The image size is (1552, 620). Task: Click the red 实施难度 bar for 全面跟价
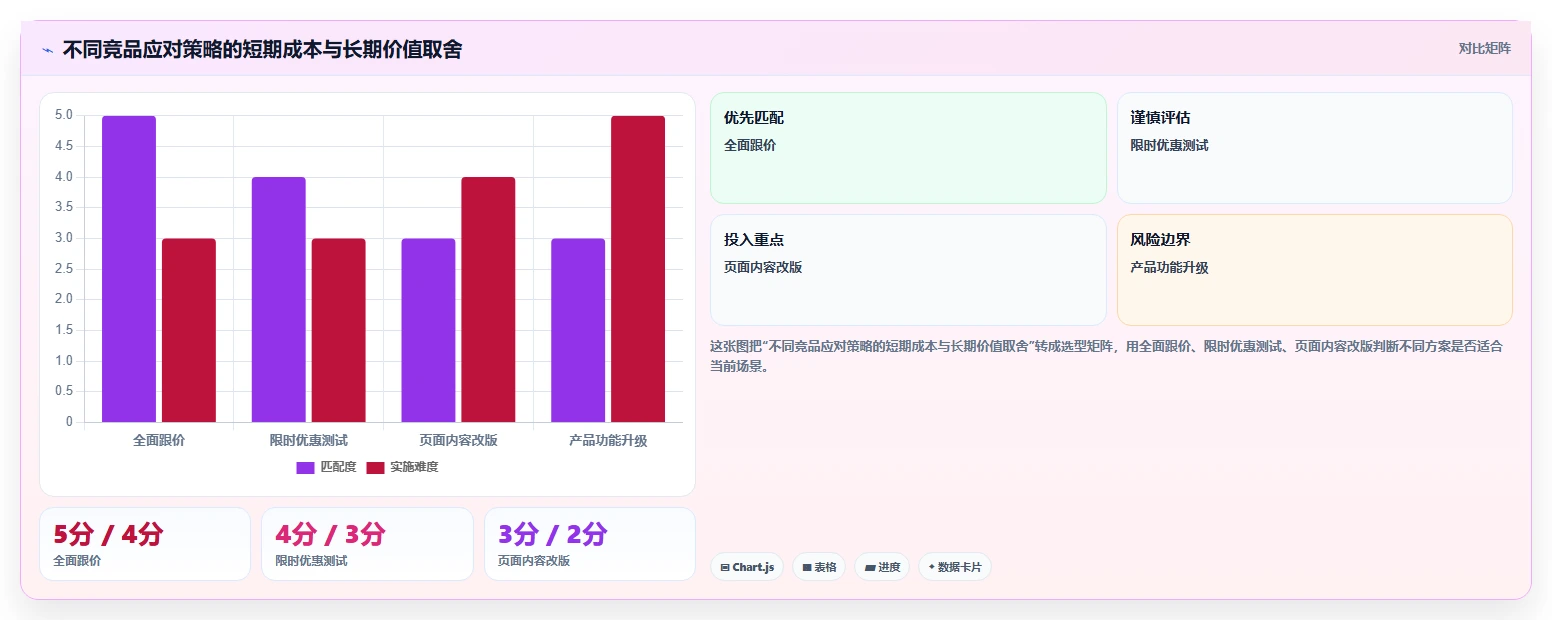(x=189, y=330)
